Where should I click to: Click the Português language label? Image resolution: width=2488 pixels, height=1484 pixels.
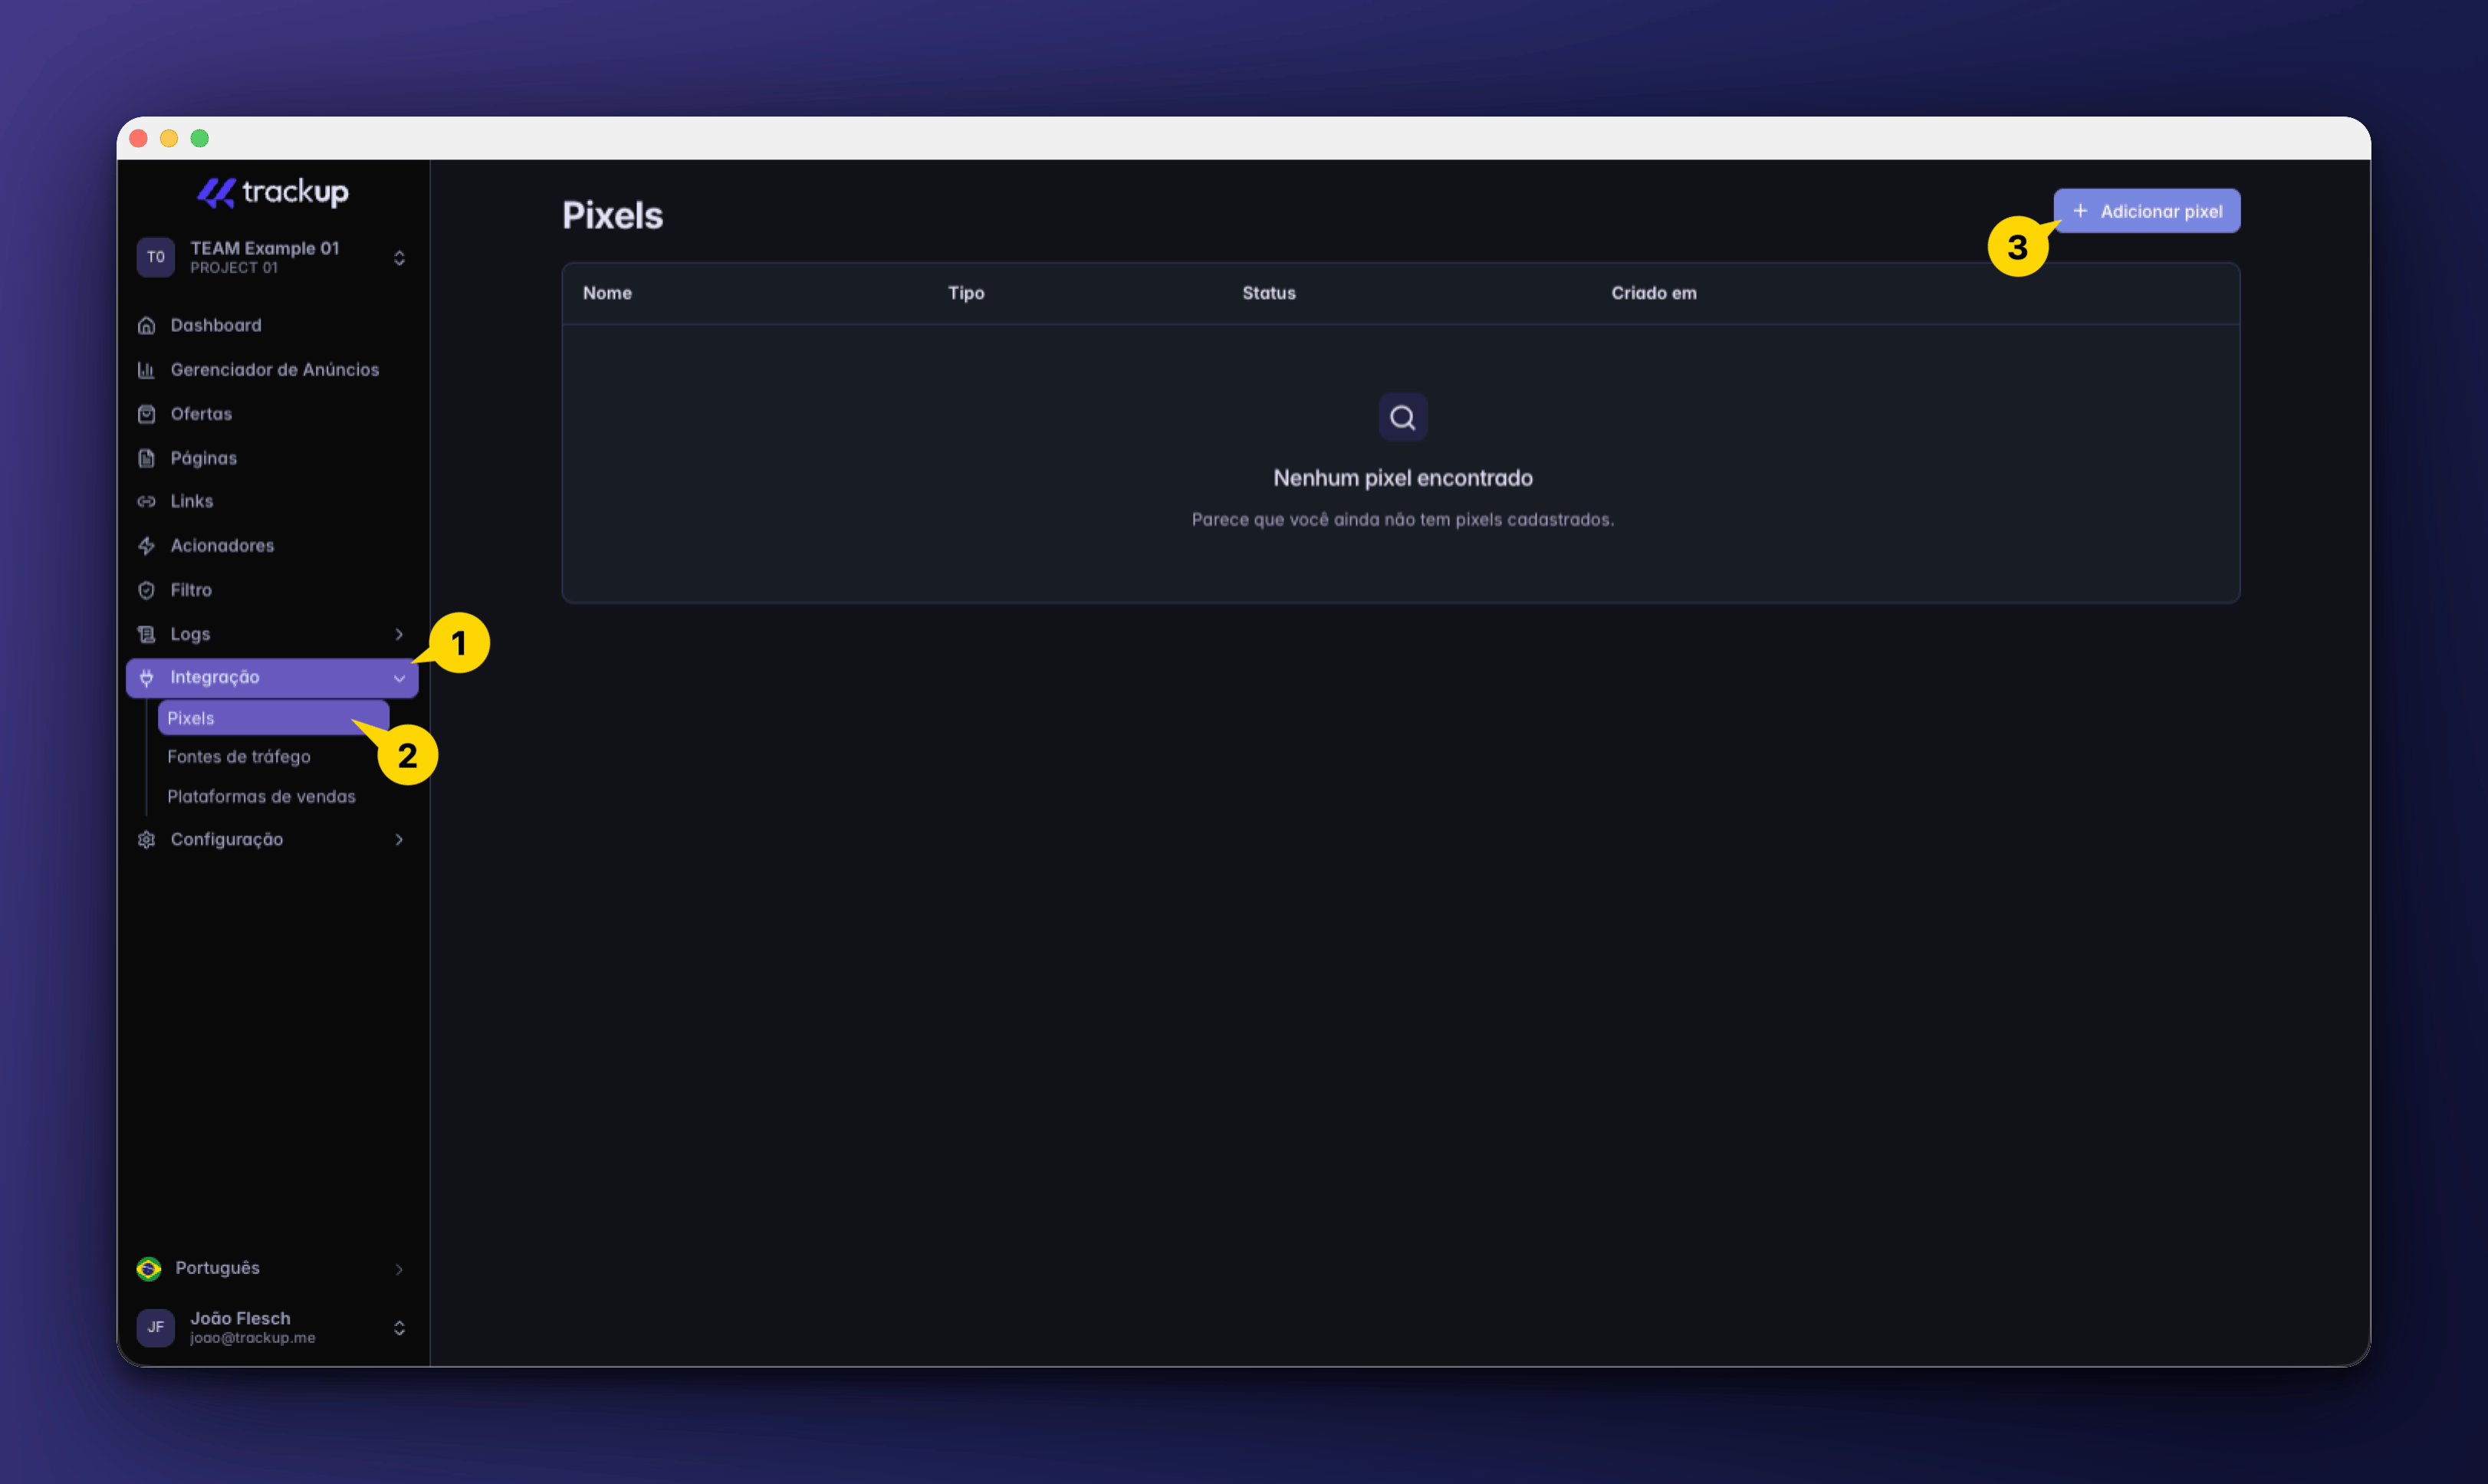(x=217, y=1268)
